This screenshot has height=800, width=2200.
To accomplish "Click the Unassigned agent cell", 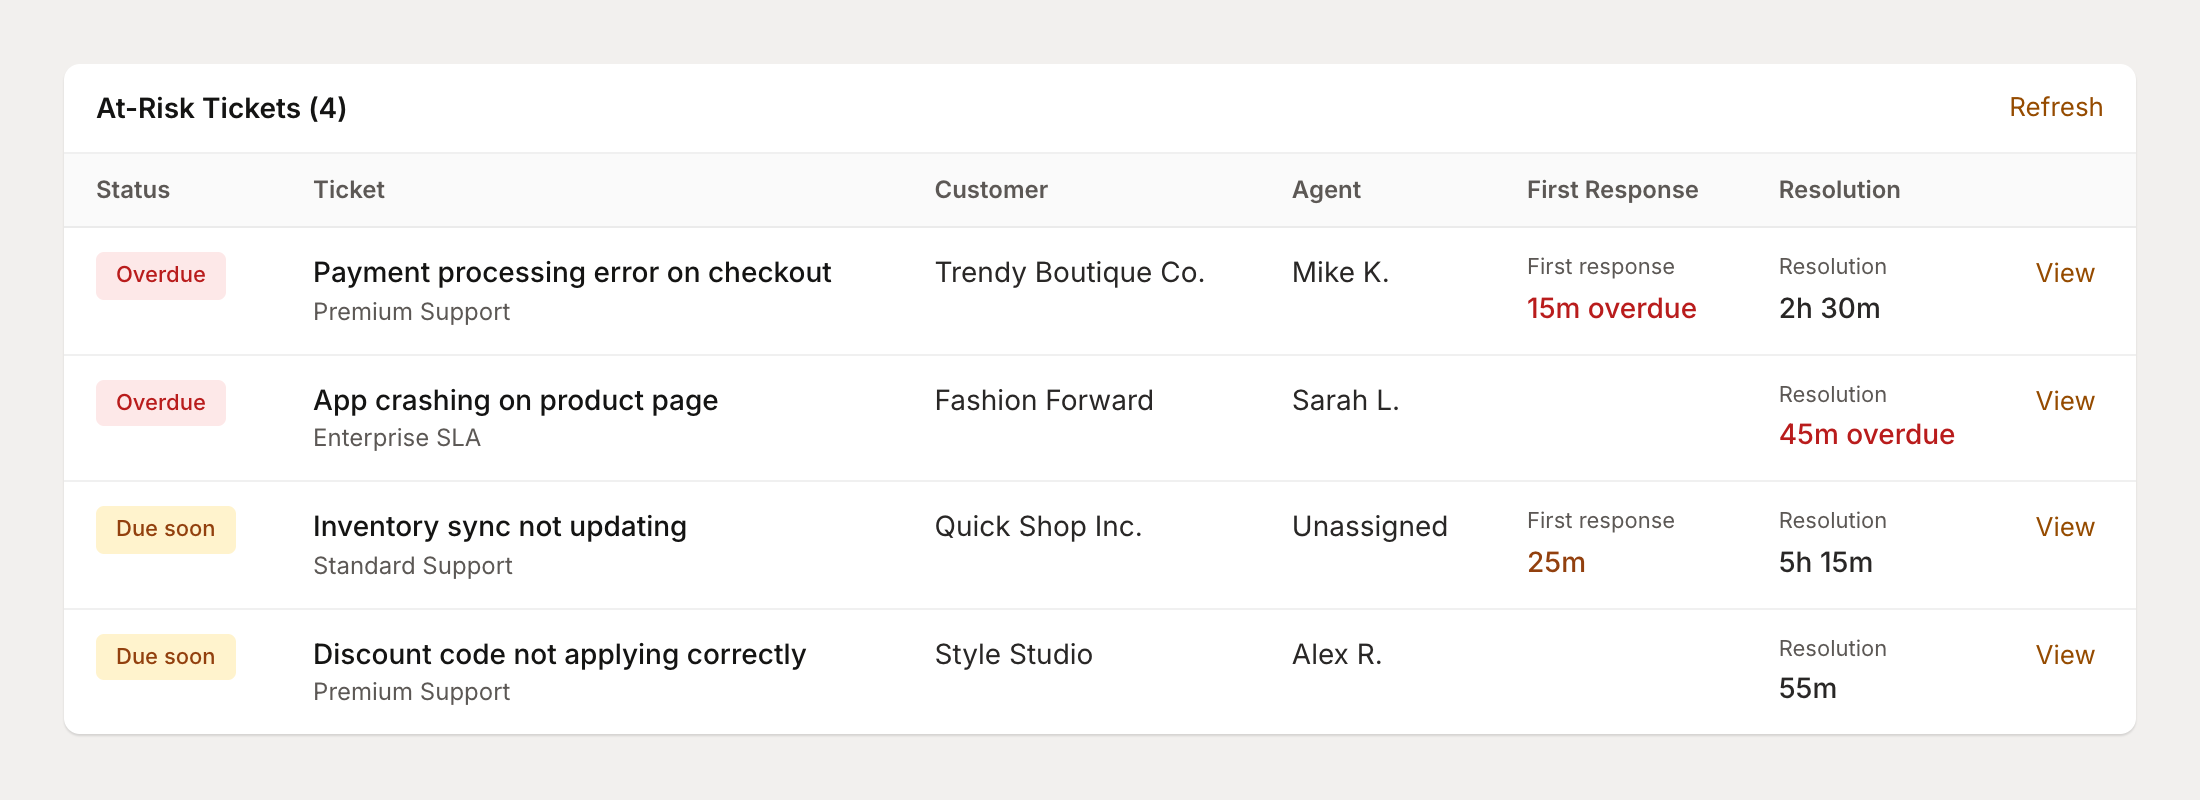I will tap(1369, 527).
